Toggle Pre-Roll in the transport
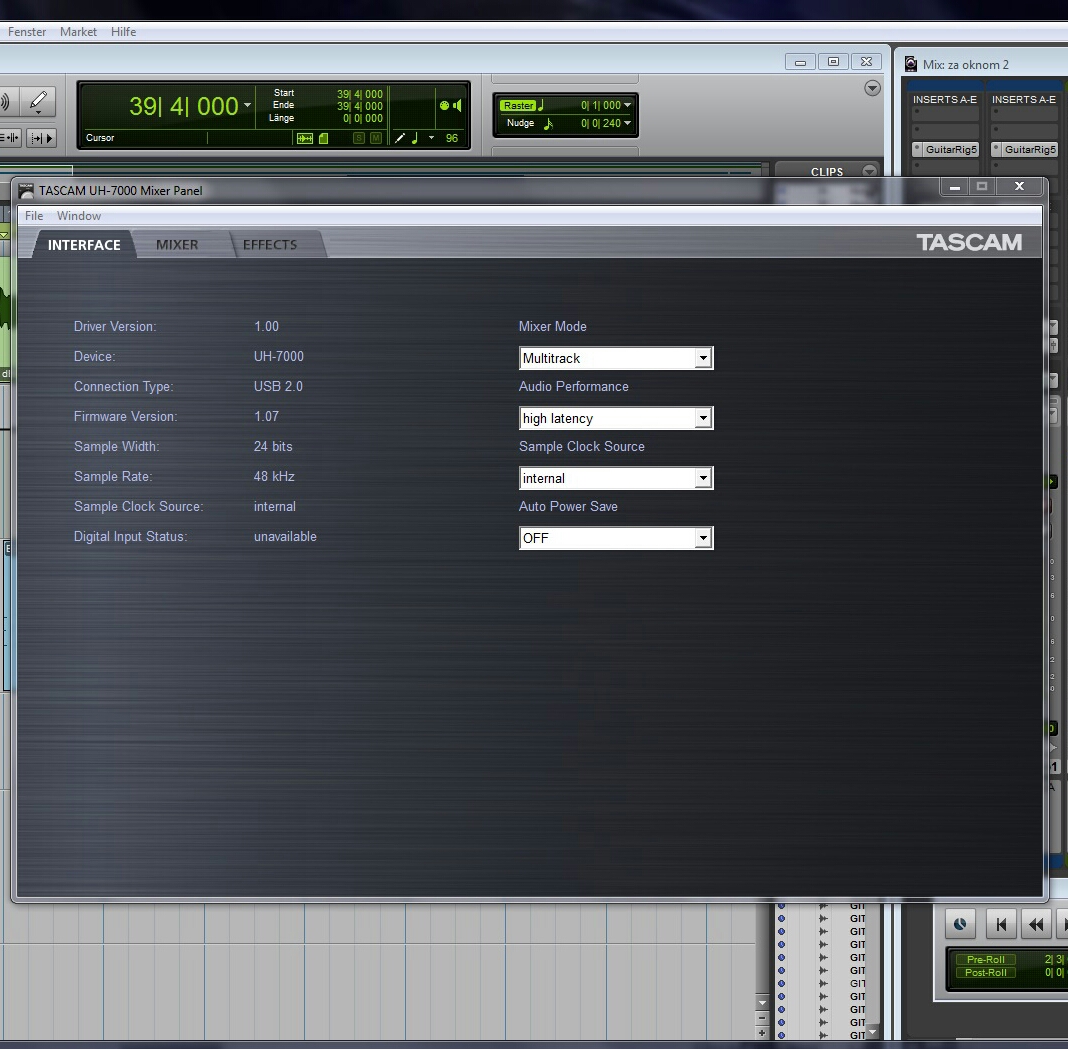1068x1049 pixels. [986, 959]
